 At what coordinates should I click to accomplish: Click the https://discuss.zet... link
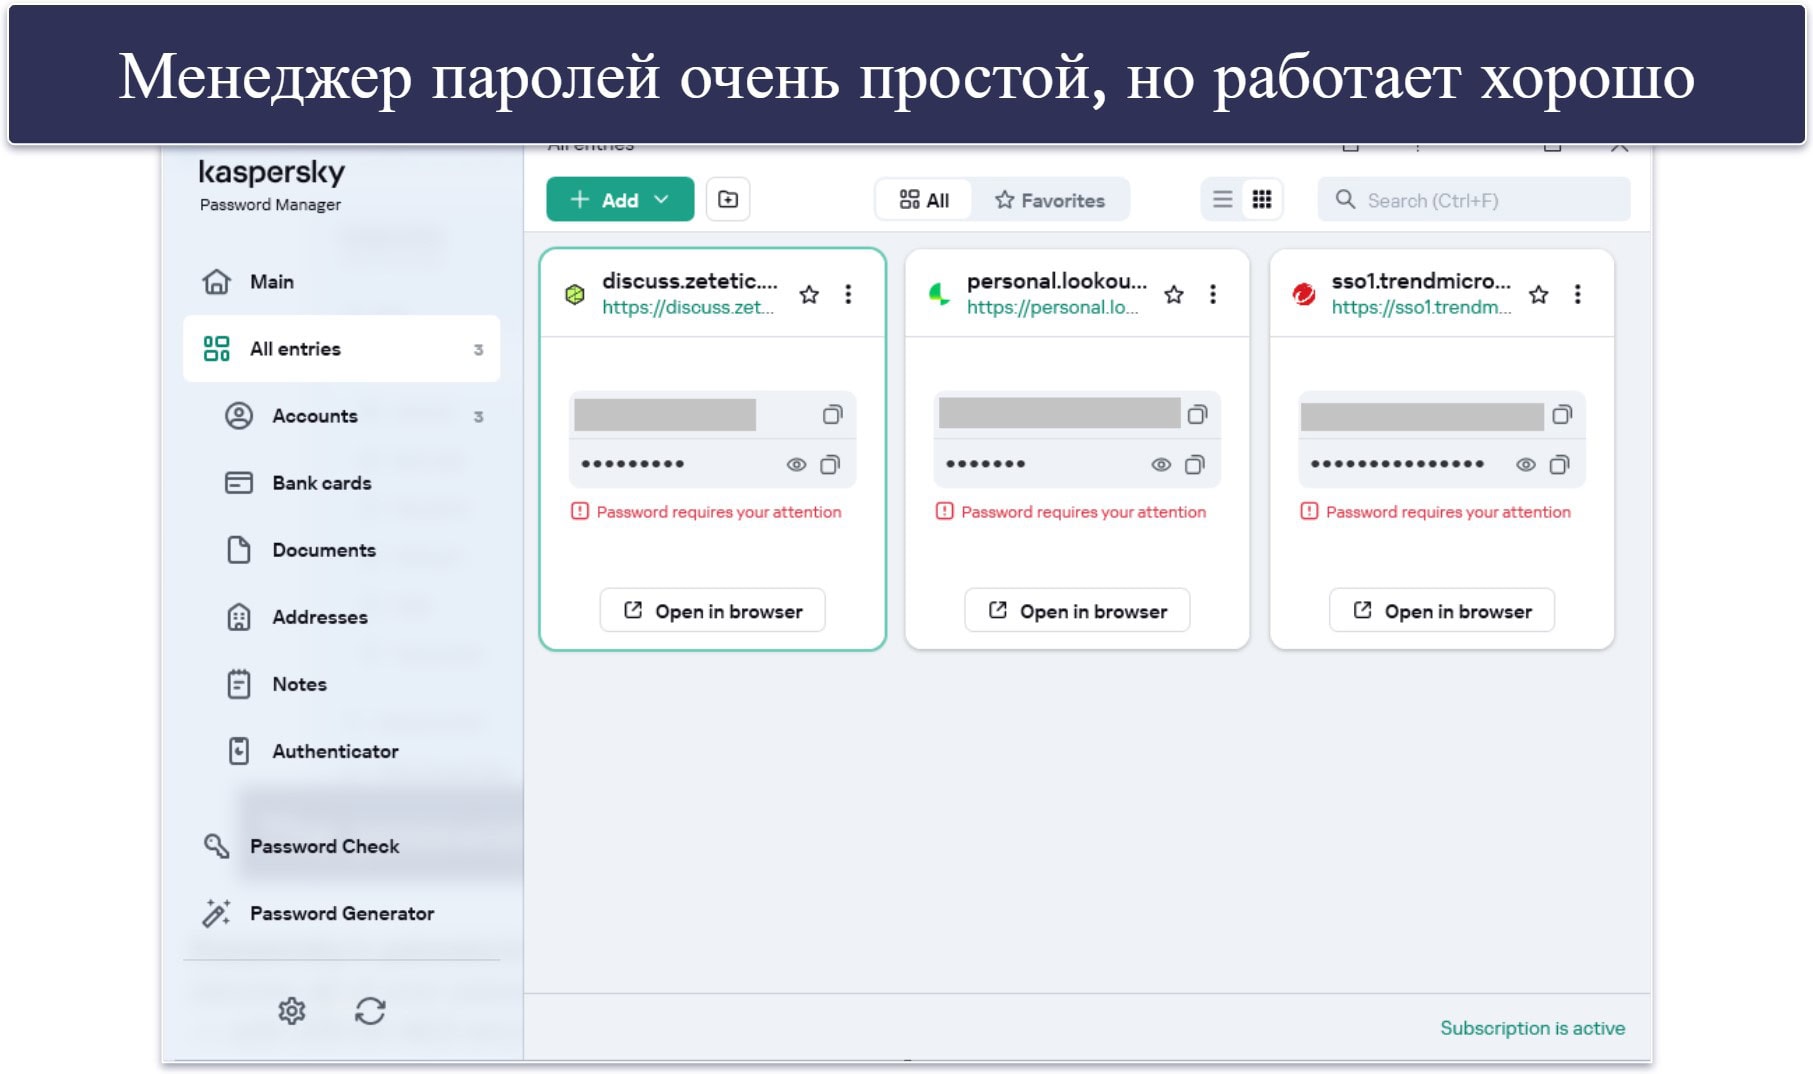coord(688,308)
